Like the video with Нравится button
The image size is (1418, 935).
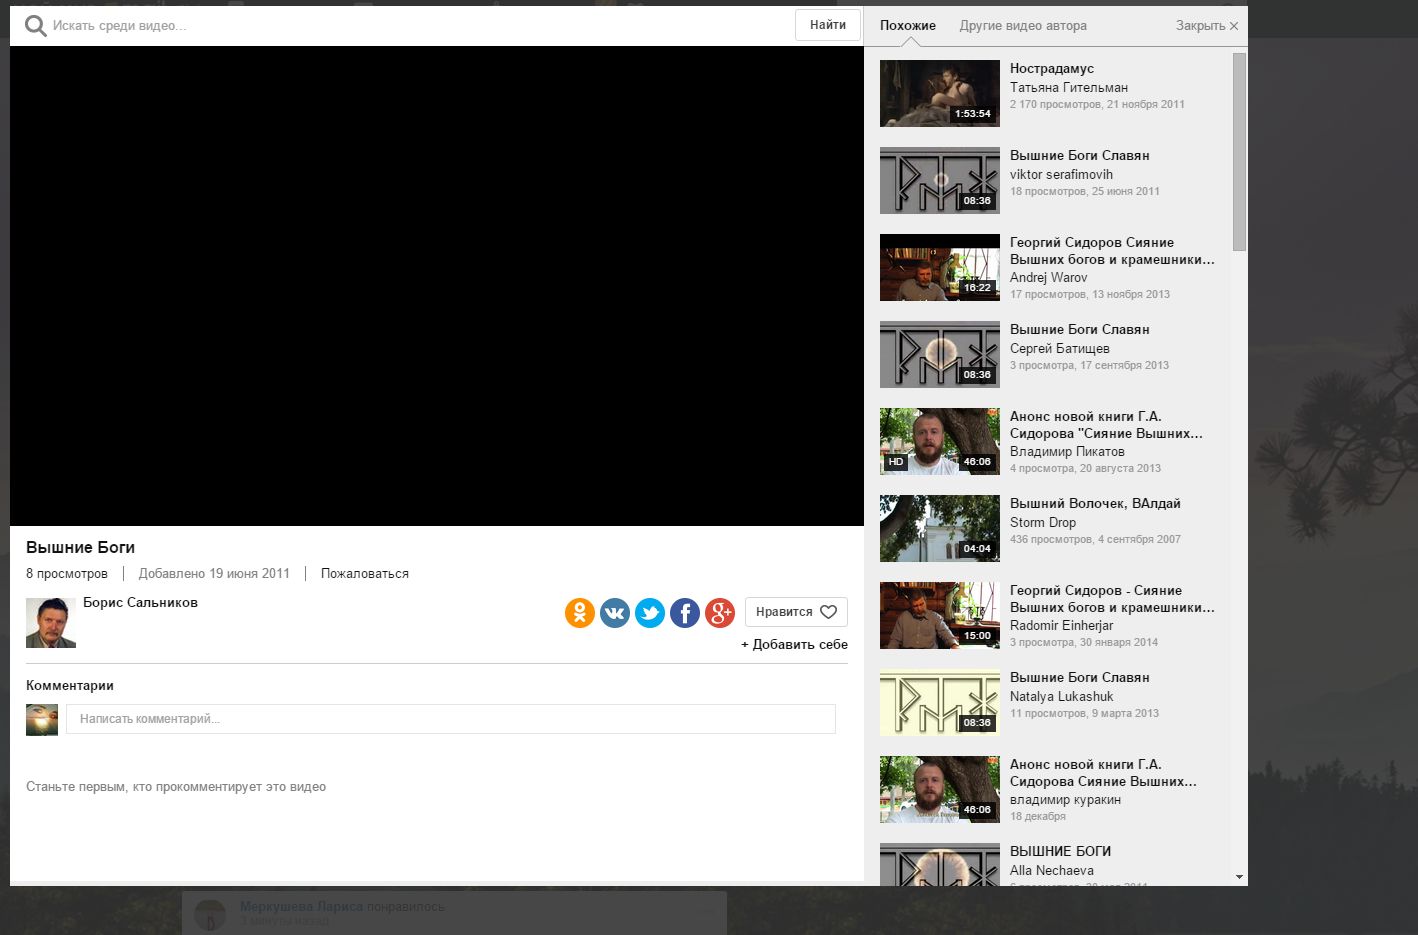(x=796, y=612)
